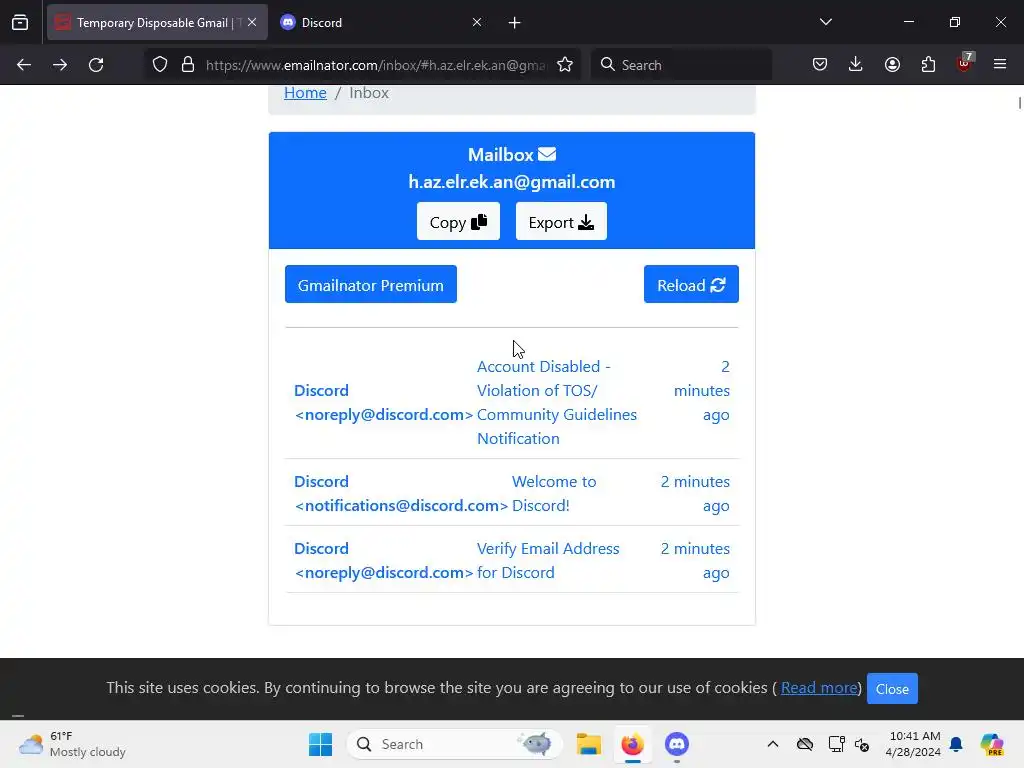Open the Firefox account icon

[892, 65]
